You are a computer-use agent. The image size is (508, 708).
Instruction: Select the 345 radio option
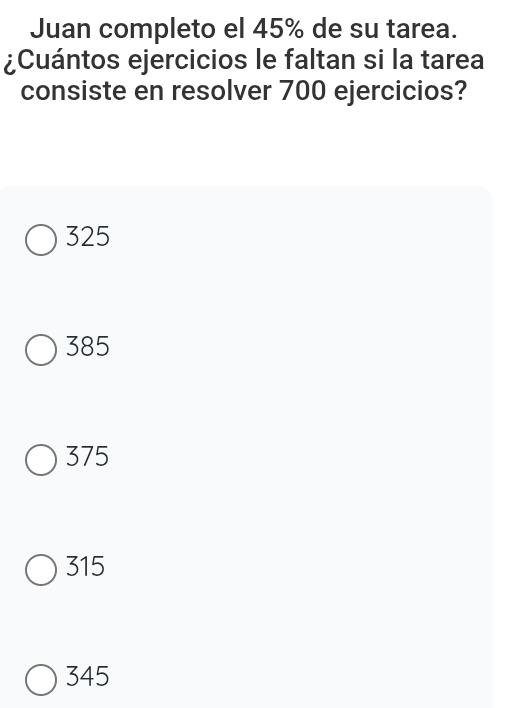click(41, 680)
